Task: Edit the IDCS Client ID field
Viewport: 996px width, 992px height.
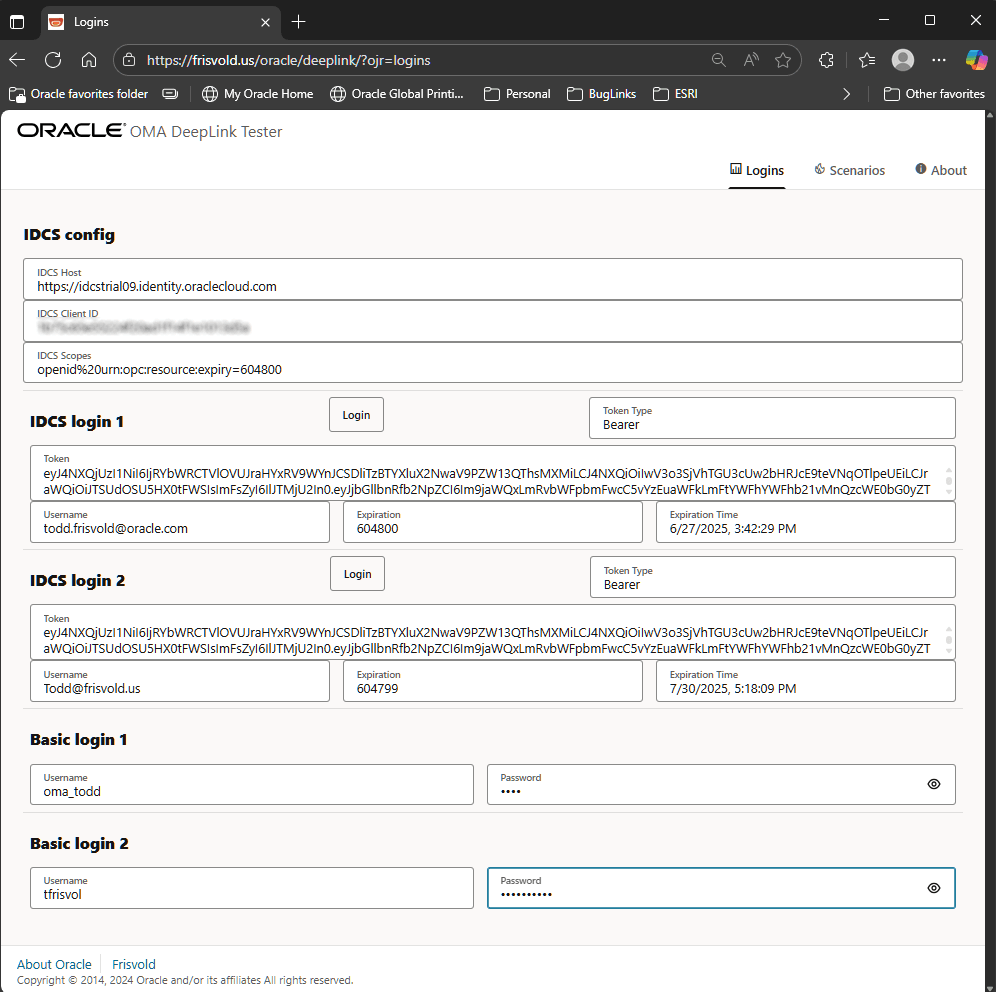Action: point(493,321)
